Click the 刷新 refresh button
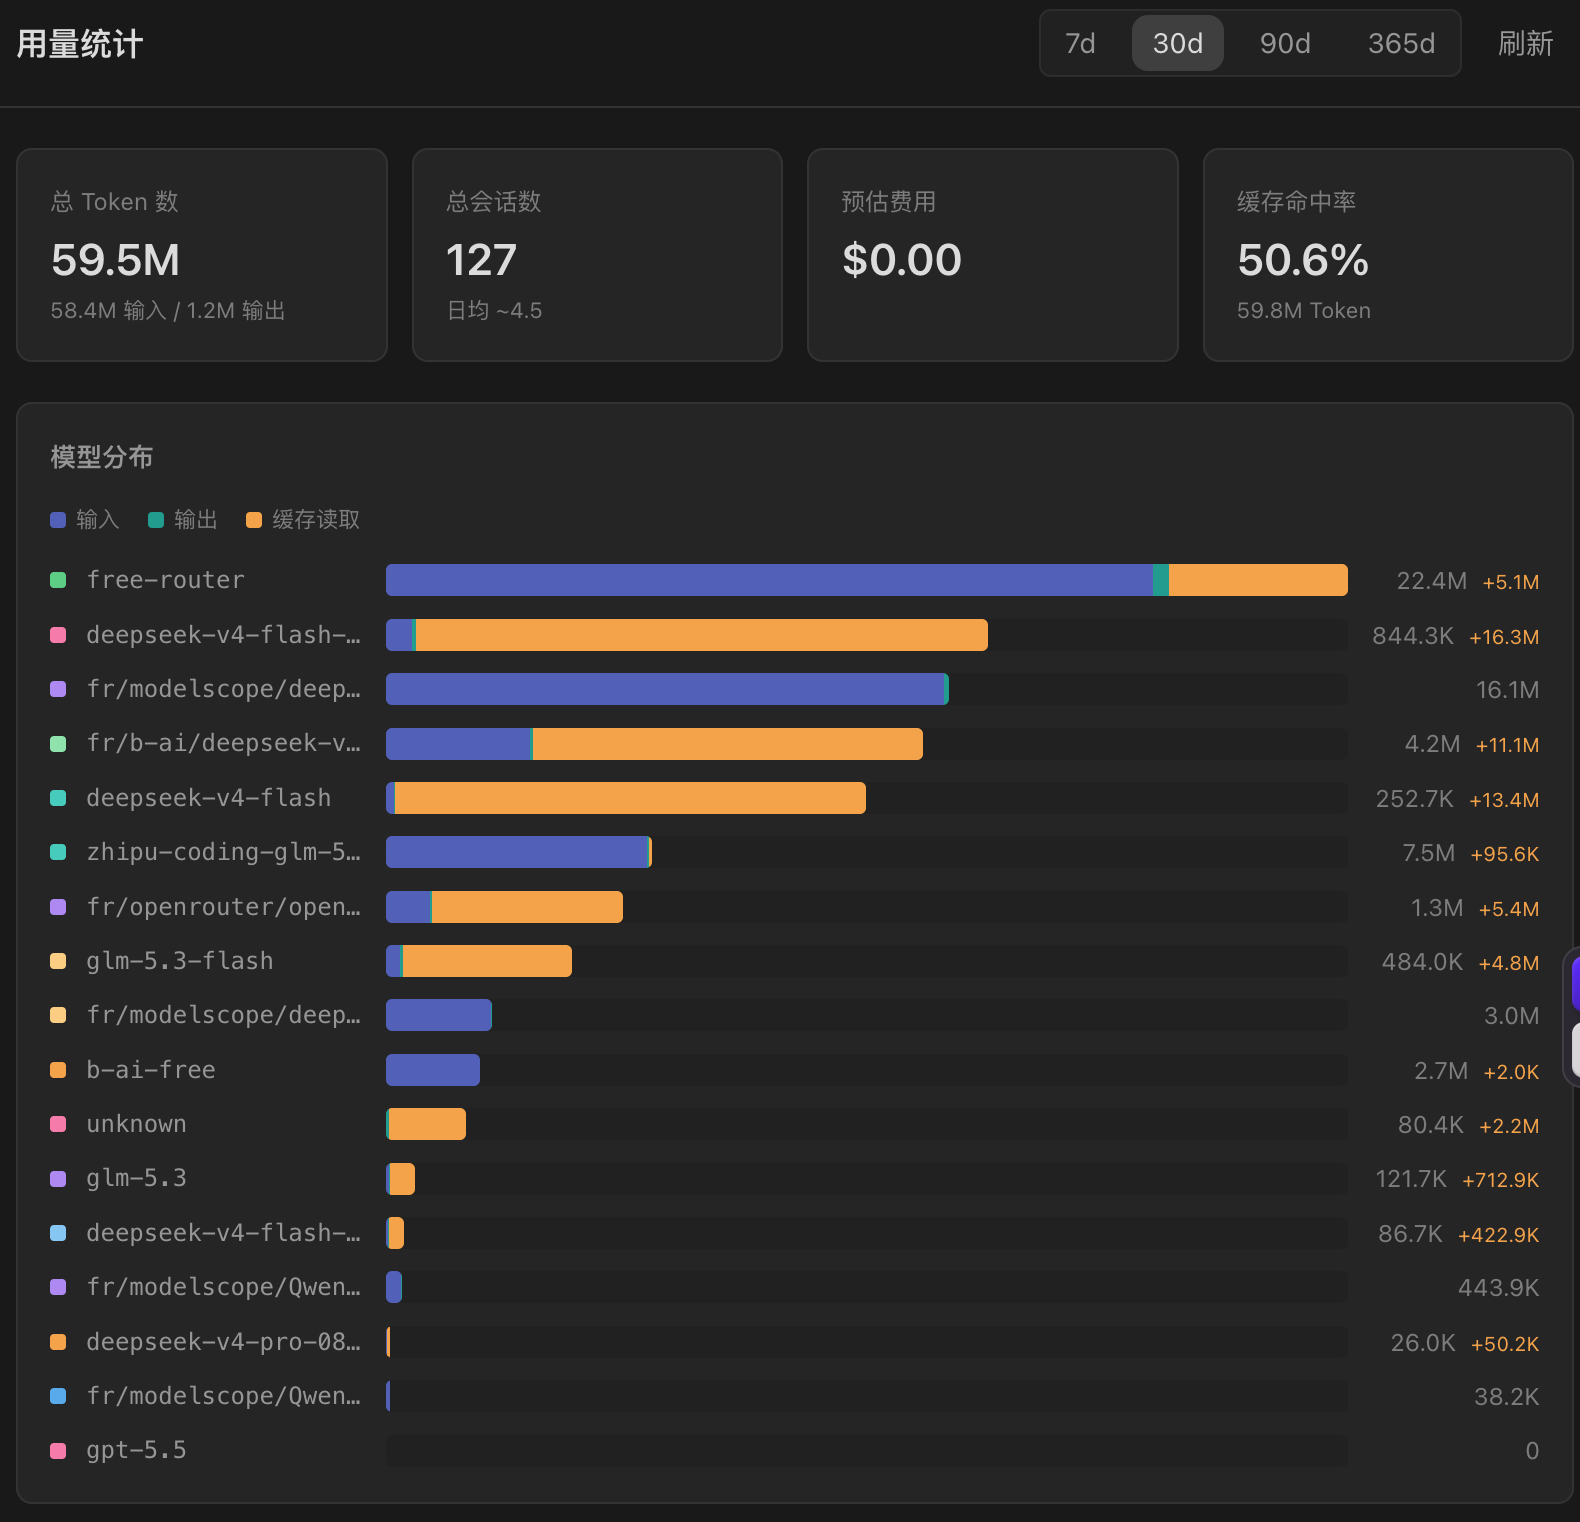This screenshot has height=1522, width=1580. click(x=1525, y=43)
